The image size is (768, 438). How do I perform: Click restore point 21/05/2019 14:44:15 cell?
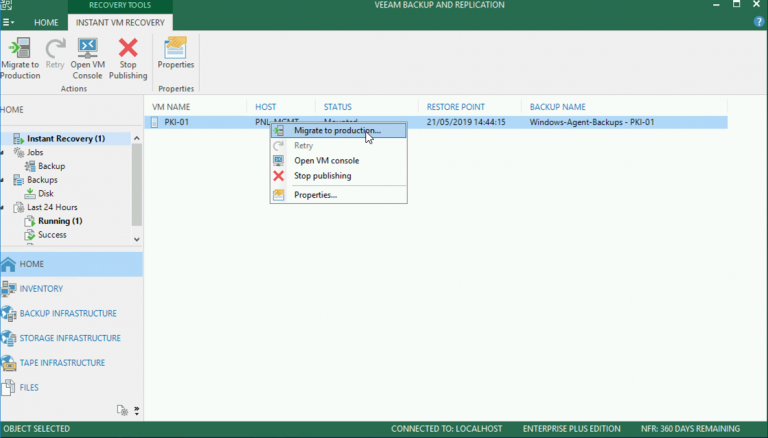pos(466,122)
